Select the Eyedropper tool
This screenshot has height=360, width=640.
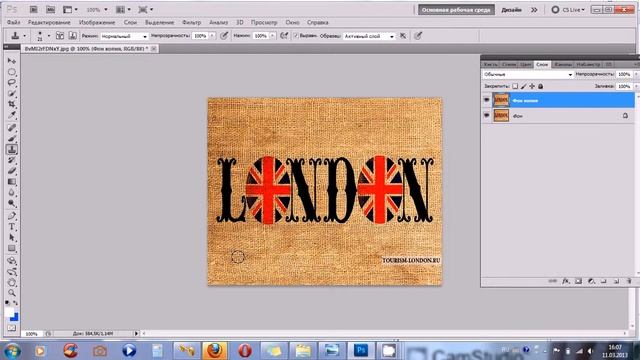(11, 116)
